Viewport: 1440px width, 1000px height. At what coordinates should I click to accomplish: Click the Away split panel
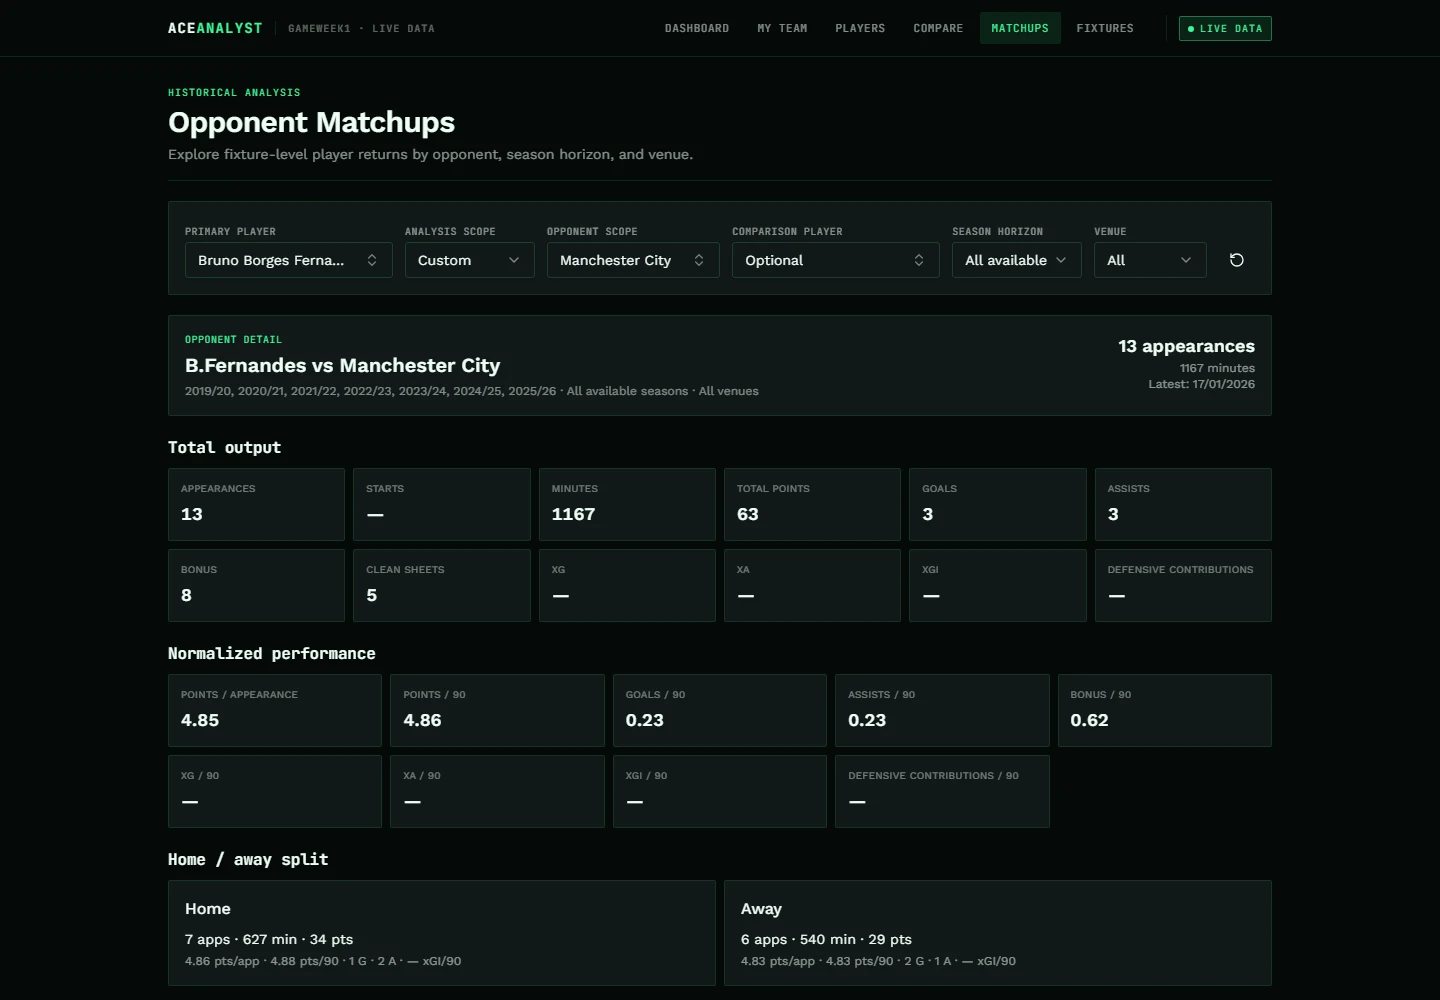998,933
